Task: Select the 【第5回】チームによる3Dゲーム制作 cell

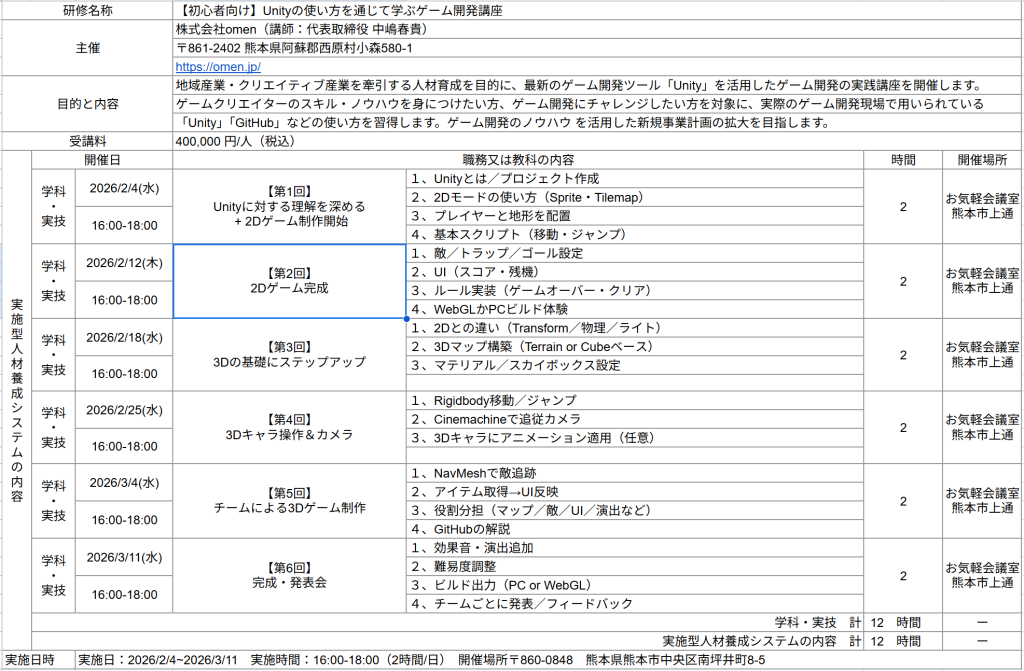Action: (x=289, y=500)
